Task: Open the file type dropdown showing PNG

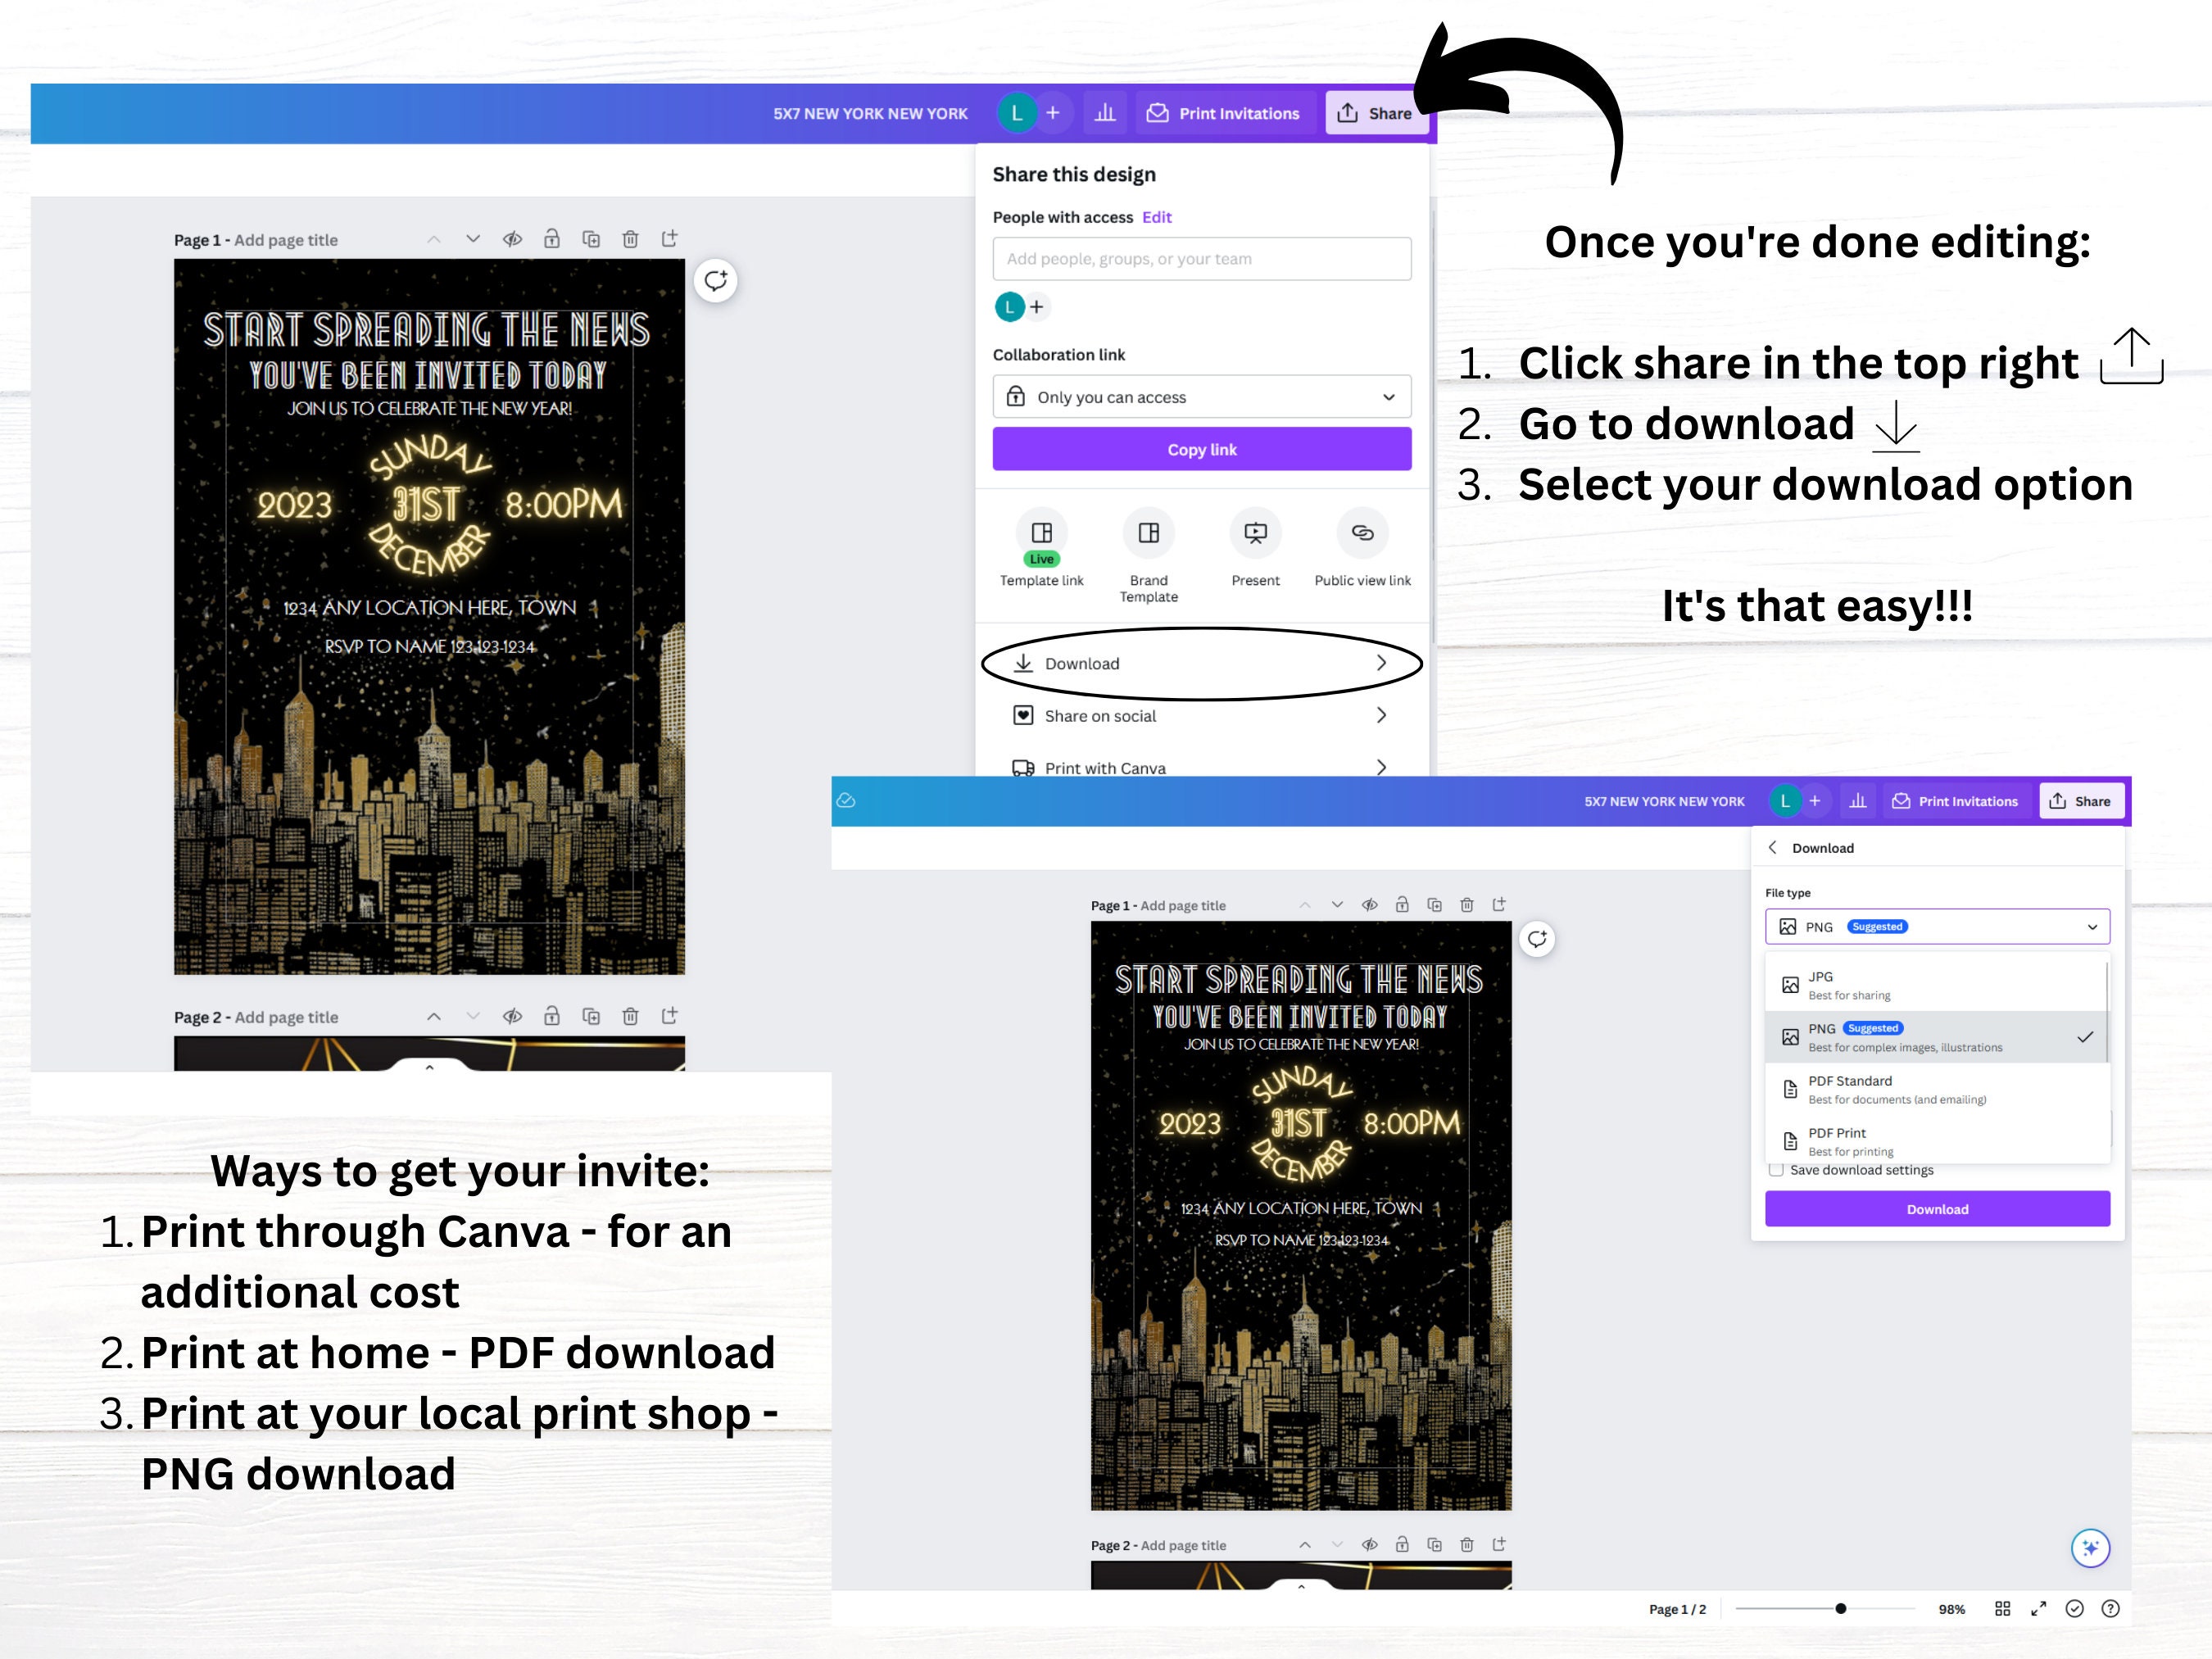Action: tap(1937, 926)
